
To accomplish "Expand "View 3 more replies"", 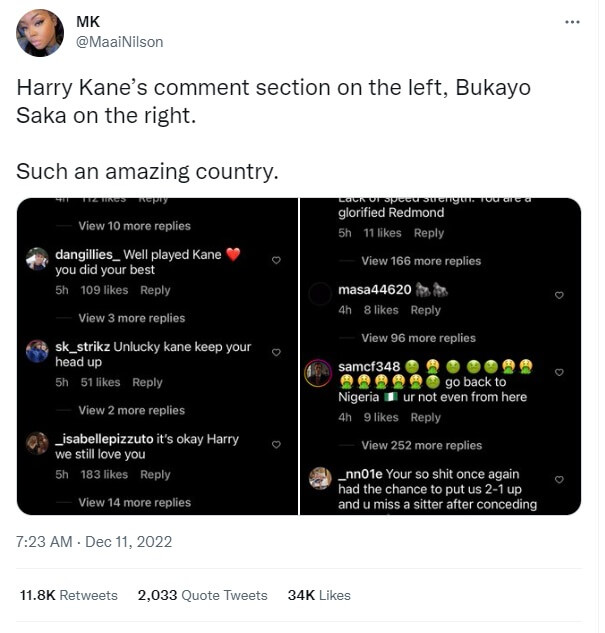I will (131, 318).
